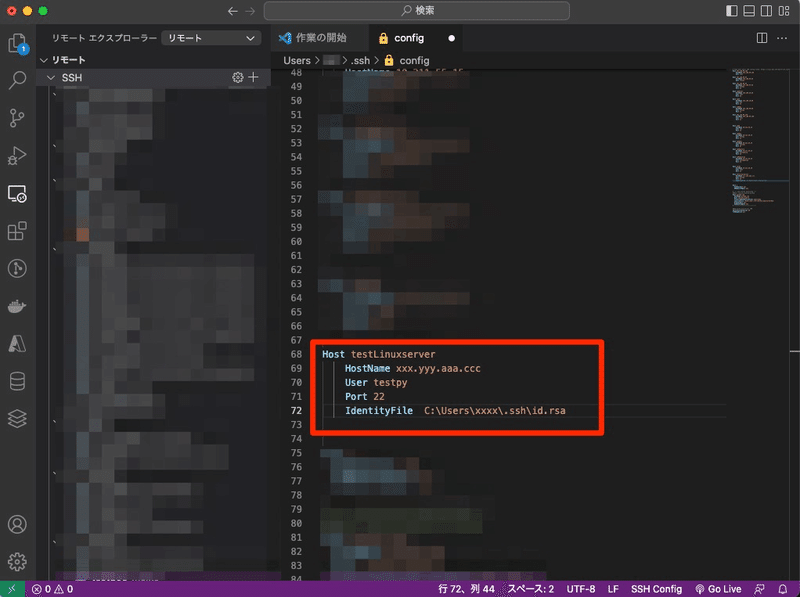800x597 pixels.
Task: Go back with left arrow
Action: (233, 11)
